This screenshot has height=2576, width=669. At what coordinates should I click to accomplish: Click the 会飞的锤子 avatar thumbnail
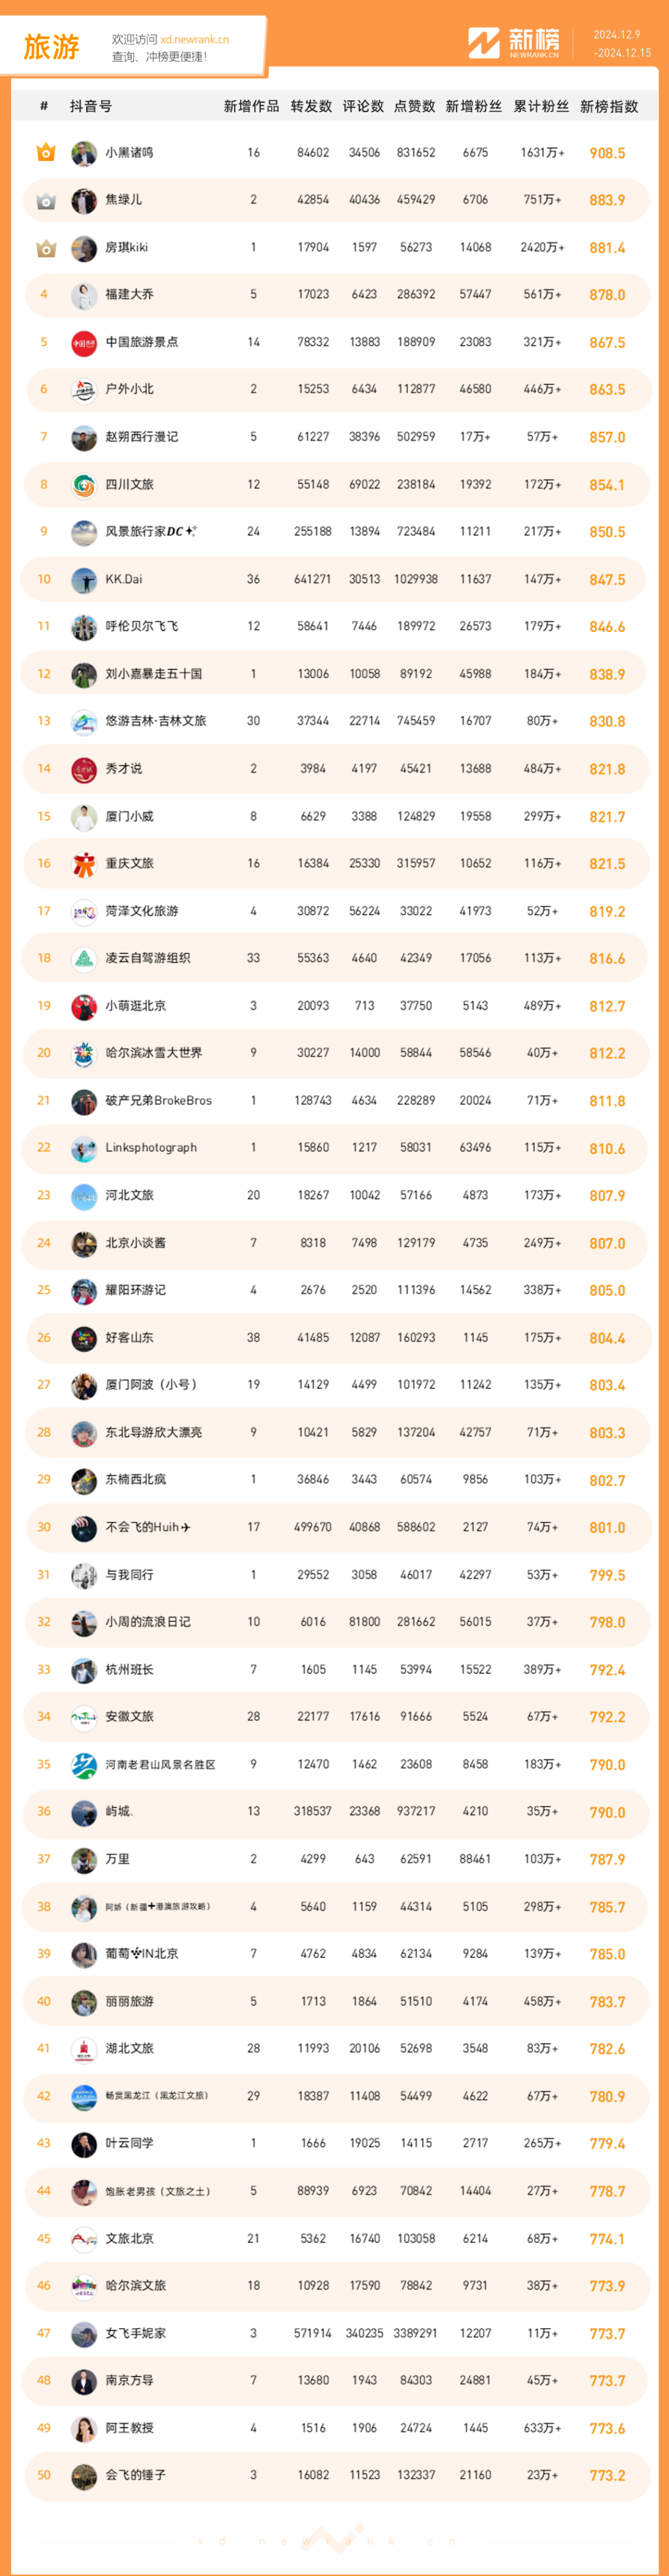tap(84, 2476)
